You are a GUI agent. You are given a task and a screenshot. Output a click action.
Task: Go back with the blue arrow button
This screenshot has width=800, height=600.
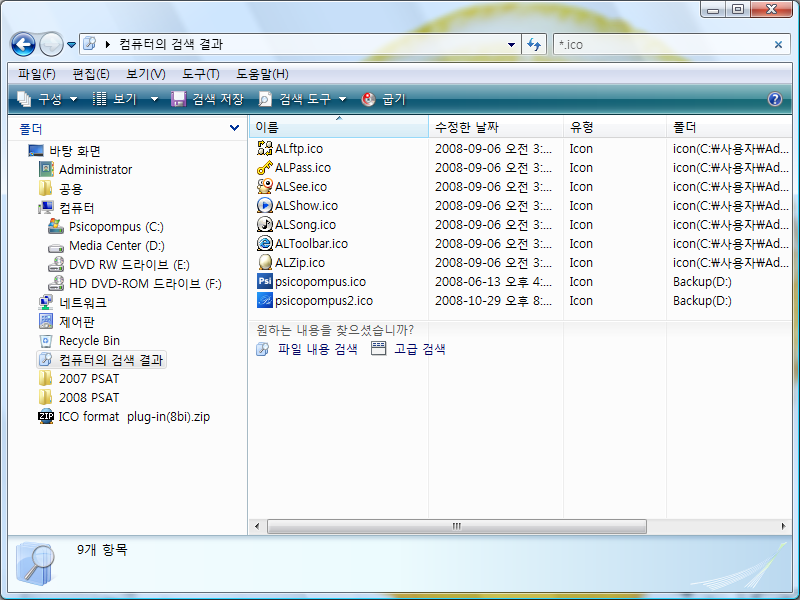click(x=23, y=44)
